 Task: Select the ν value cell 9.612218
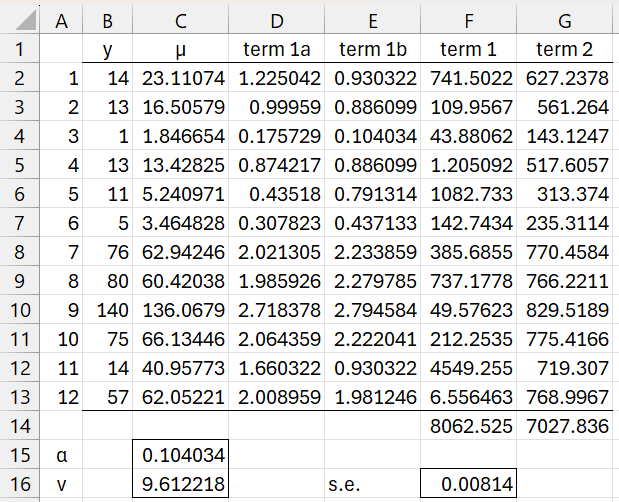[x=182, y=485]
